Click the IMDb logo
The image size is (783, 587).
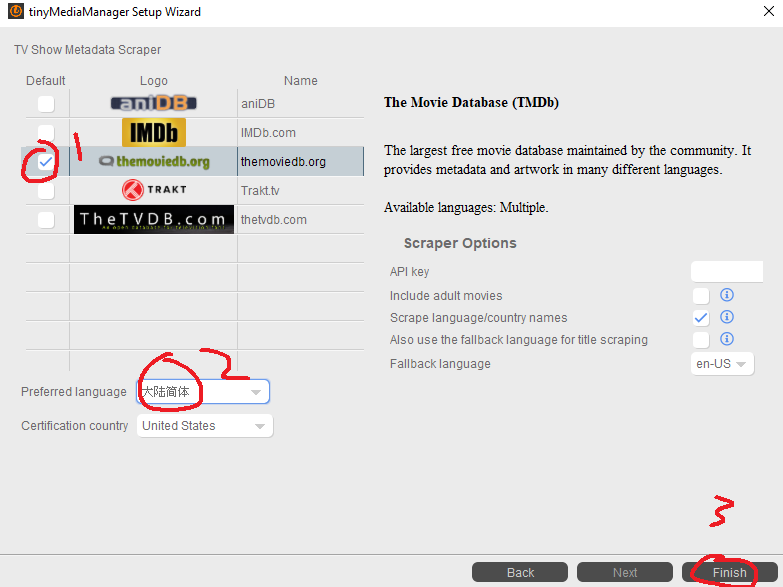[x=154, y=132]
